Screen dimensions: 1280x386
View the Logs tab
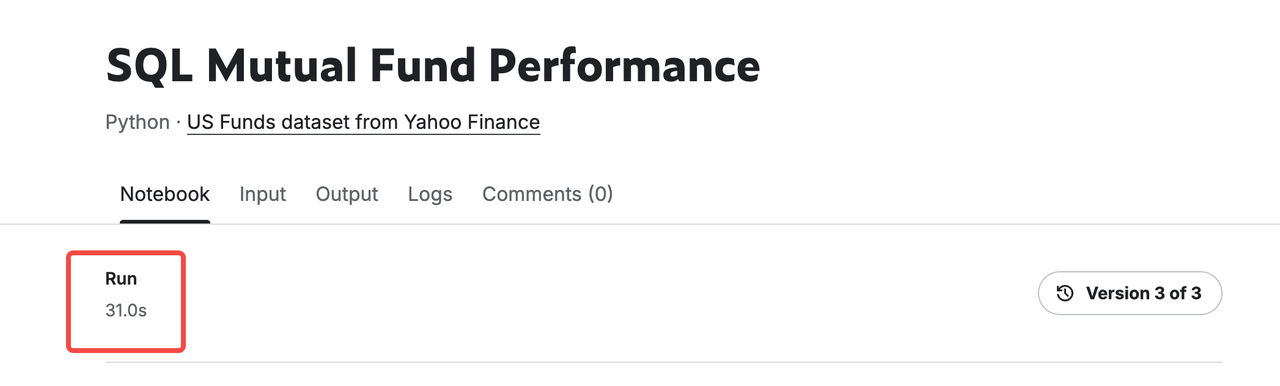coord(430,194)
